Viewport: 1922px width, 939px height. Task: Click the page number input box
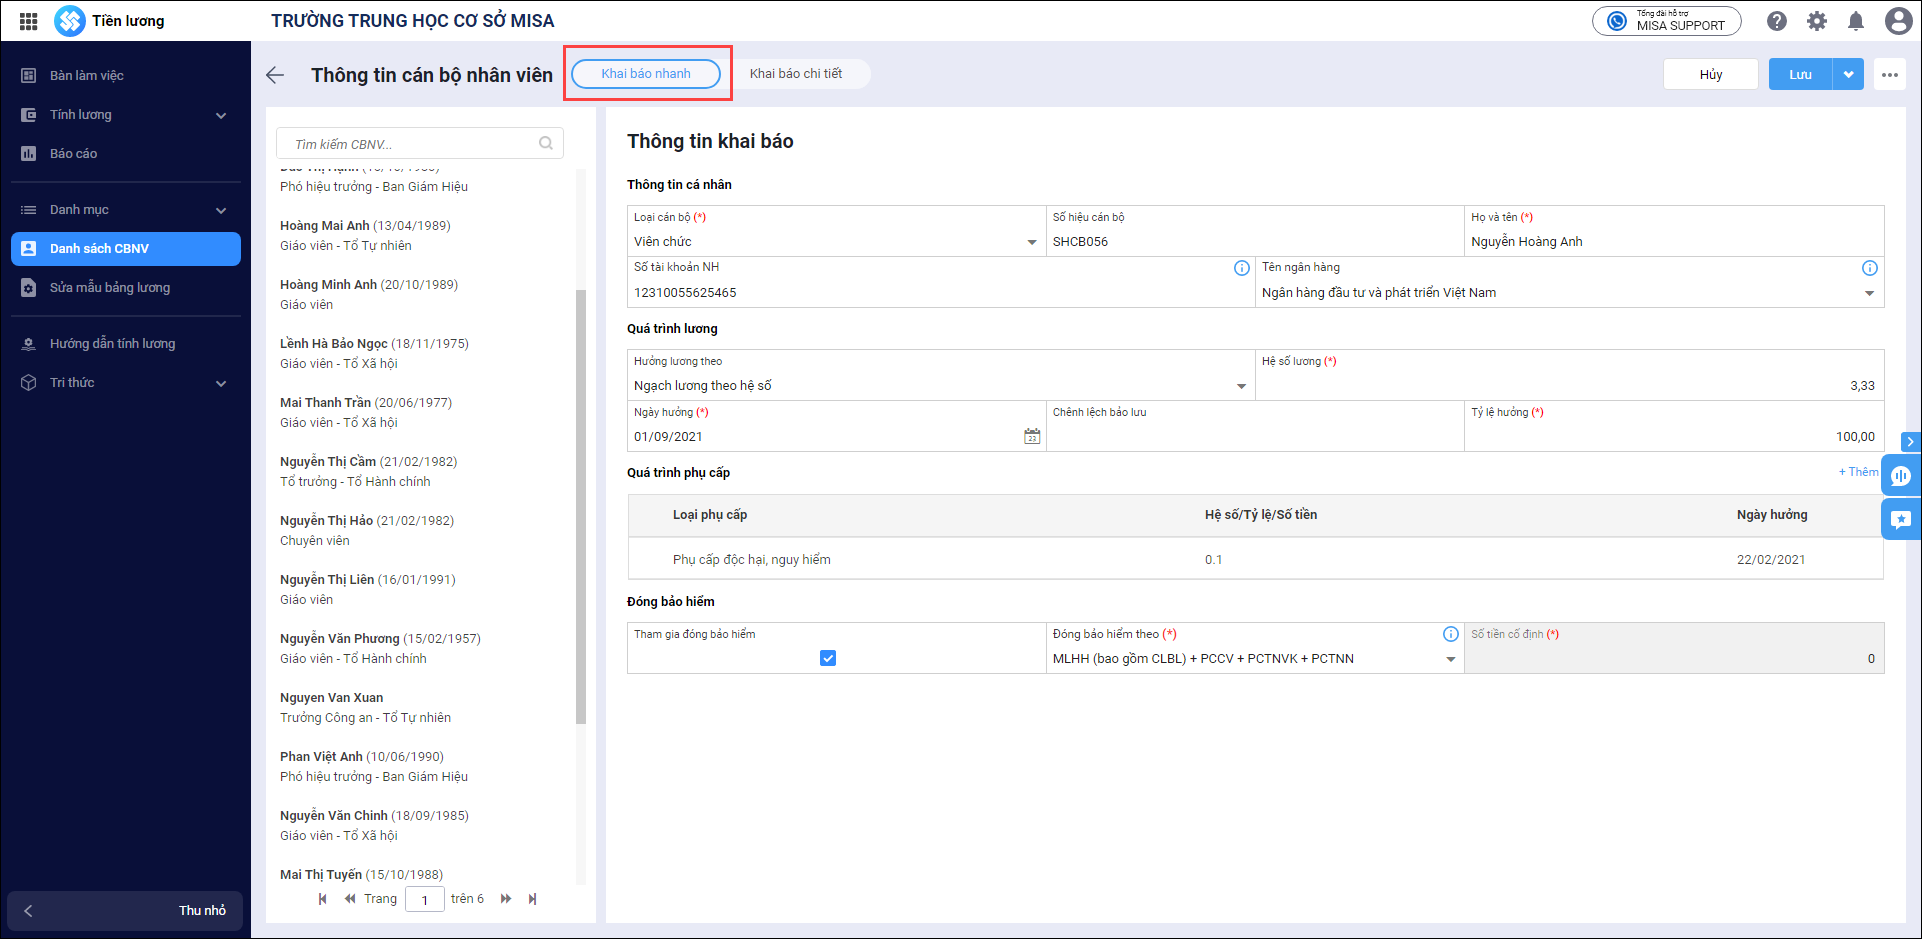coord(425,899)
